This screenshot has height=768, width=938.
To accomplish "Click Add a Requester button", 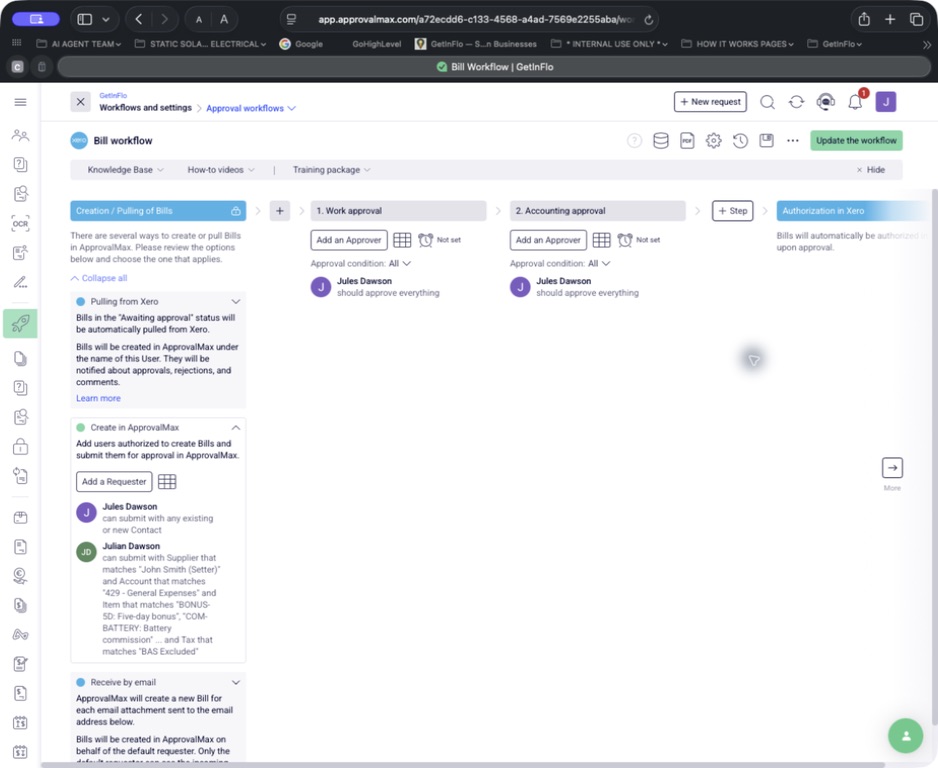I will [x=114, y=481].
